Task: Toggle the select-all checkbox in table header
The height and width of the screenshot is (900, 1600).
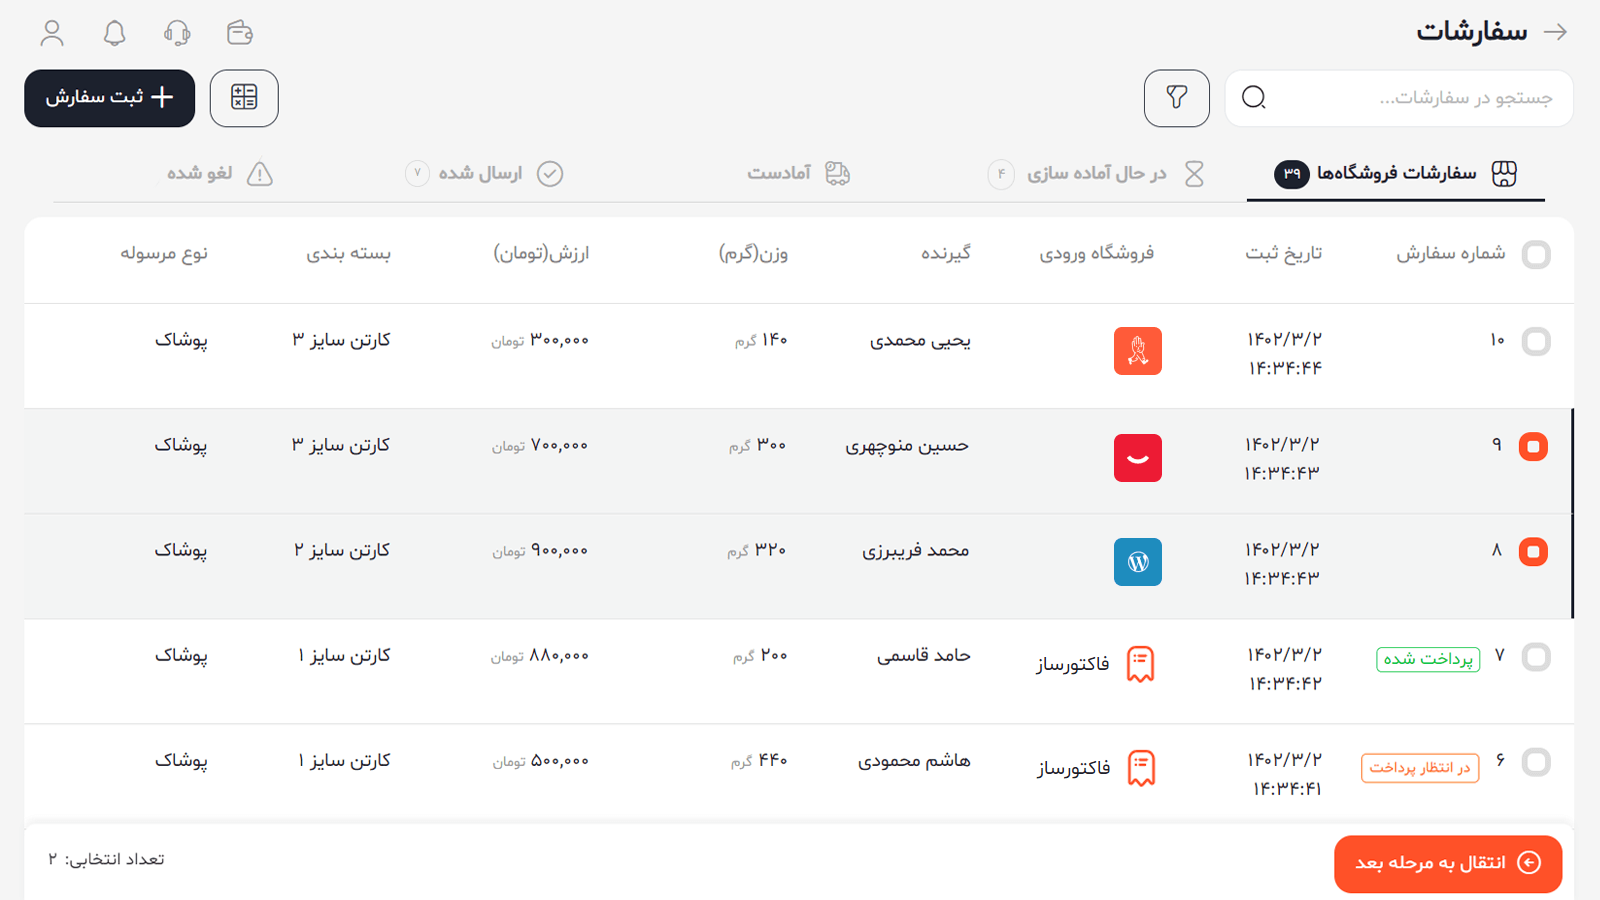Action: click(x=1536, y=255)
